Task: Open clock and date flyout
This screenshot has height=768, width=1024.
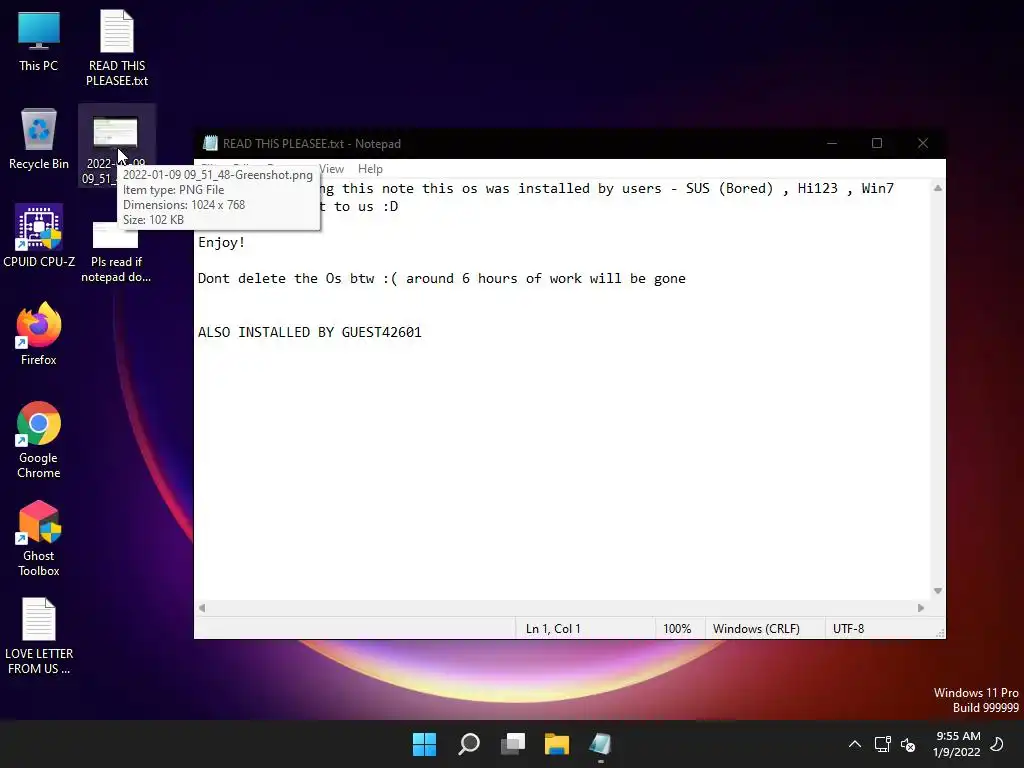Action: pos(957,744)
